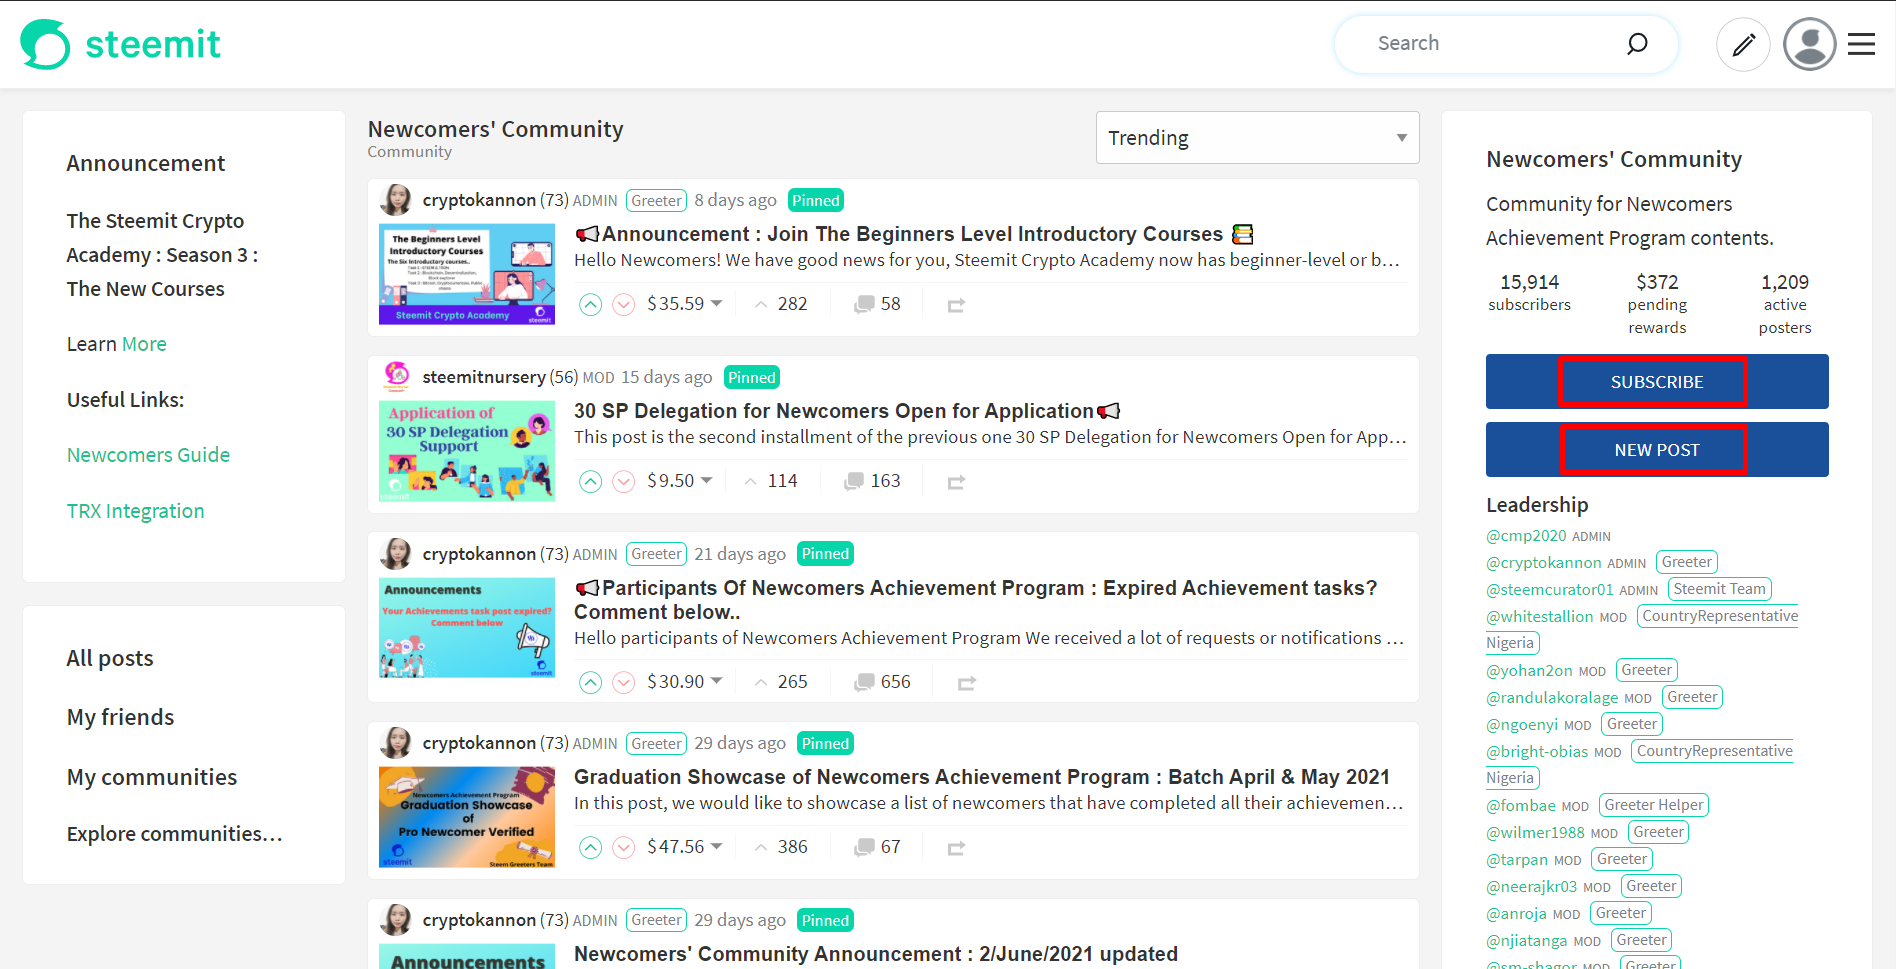Visit @steemcurator01 leadership profile
Viewport: 1896px width, 969px height.
(x=1550, y=590)
